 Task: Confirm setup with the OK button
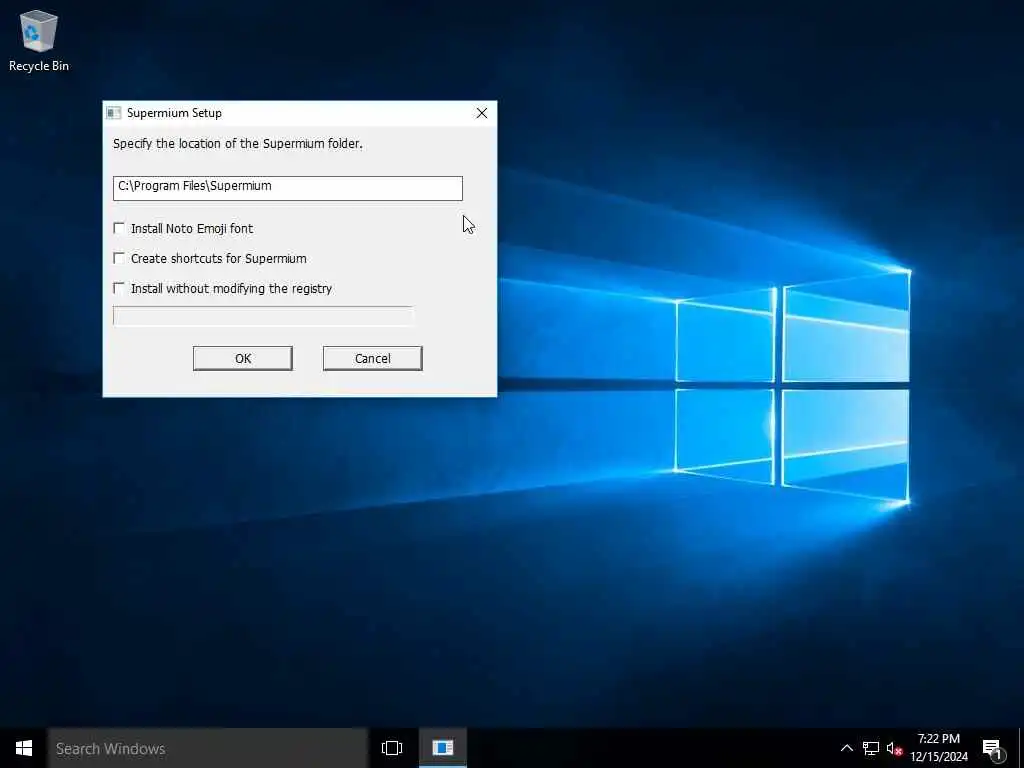click(x=243, y=359)
